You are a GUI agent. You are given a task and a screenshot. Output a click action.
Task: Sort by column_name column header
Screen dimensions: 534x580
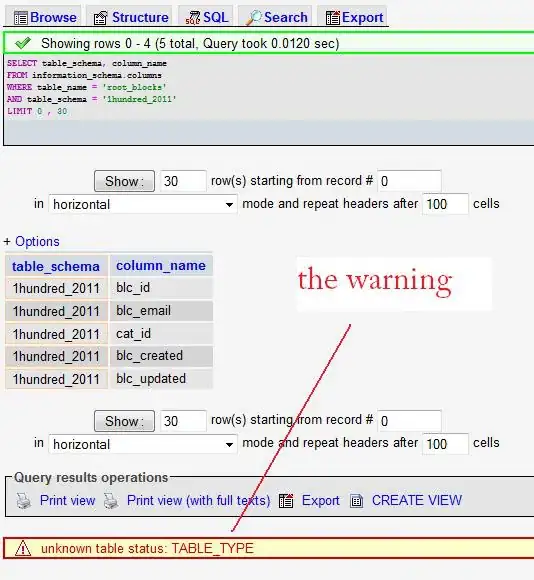click(x=161, y=266)
